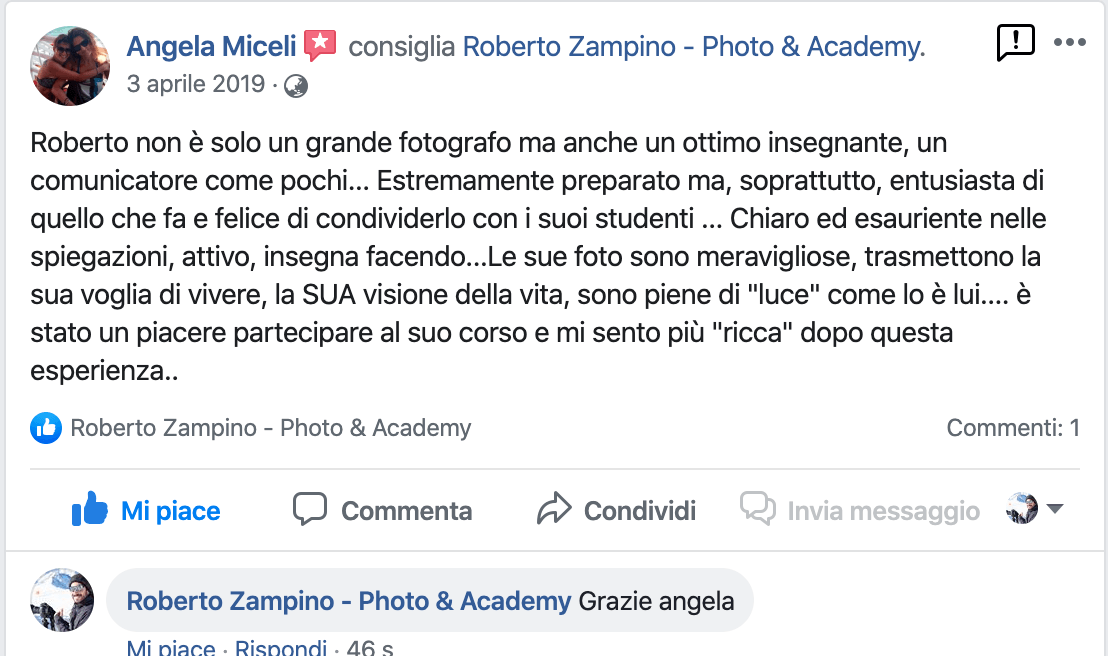Expand the profile selector dropdown arrow
The width and height of the screenshot is (1108, 656).
click(1054, 510)
